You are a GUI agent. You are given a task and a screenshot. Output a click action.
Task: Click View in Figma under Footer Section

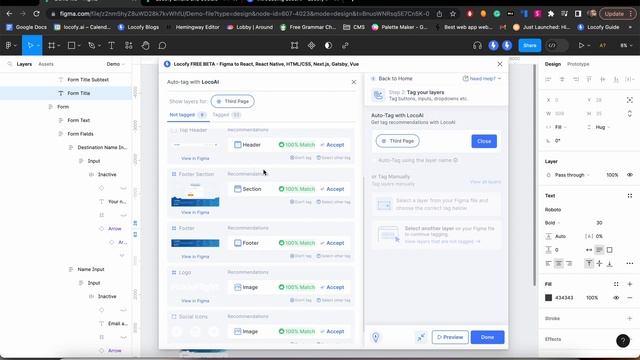(195, 212)
